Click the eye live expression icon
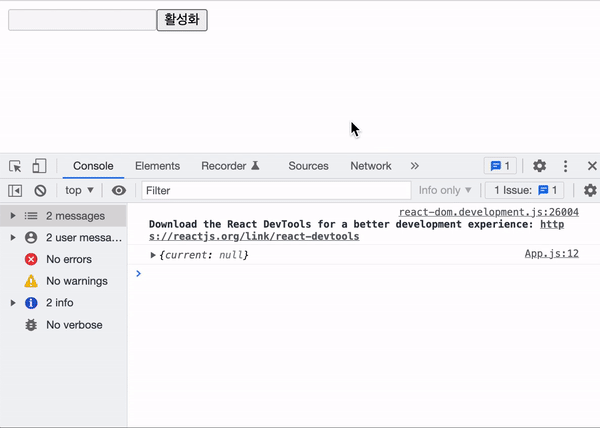 119,190
